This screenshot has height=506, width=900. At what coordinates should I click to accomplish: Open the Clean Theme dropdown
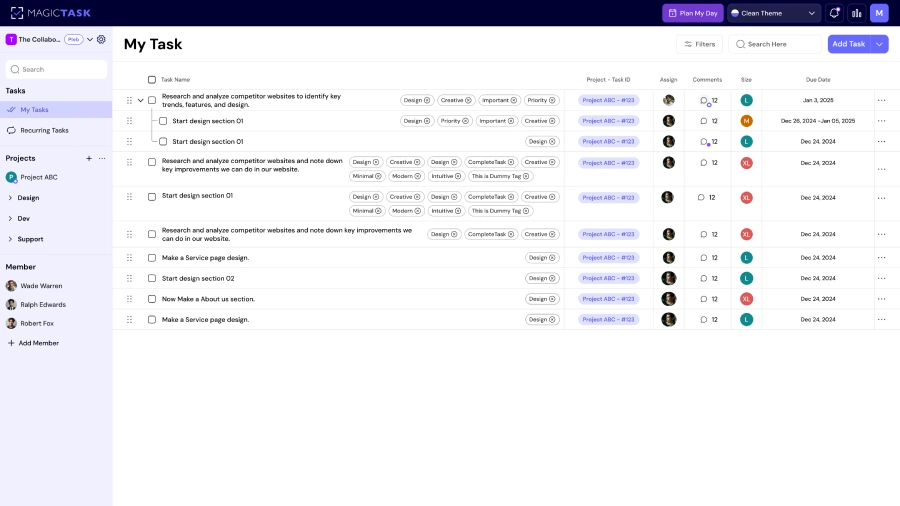[x=774, y=13]
